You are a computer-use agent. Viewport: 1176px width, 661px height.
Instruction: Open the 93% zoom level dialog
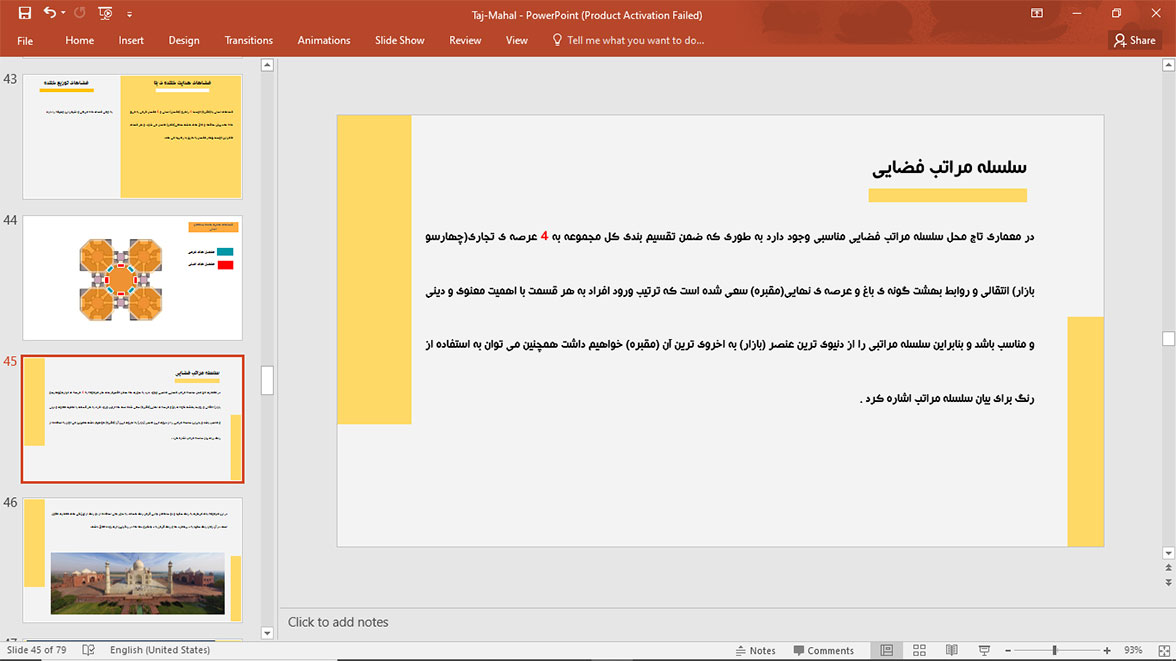point(1133,650)
